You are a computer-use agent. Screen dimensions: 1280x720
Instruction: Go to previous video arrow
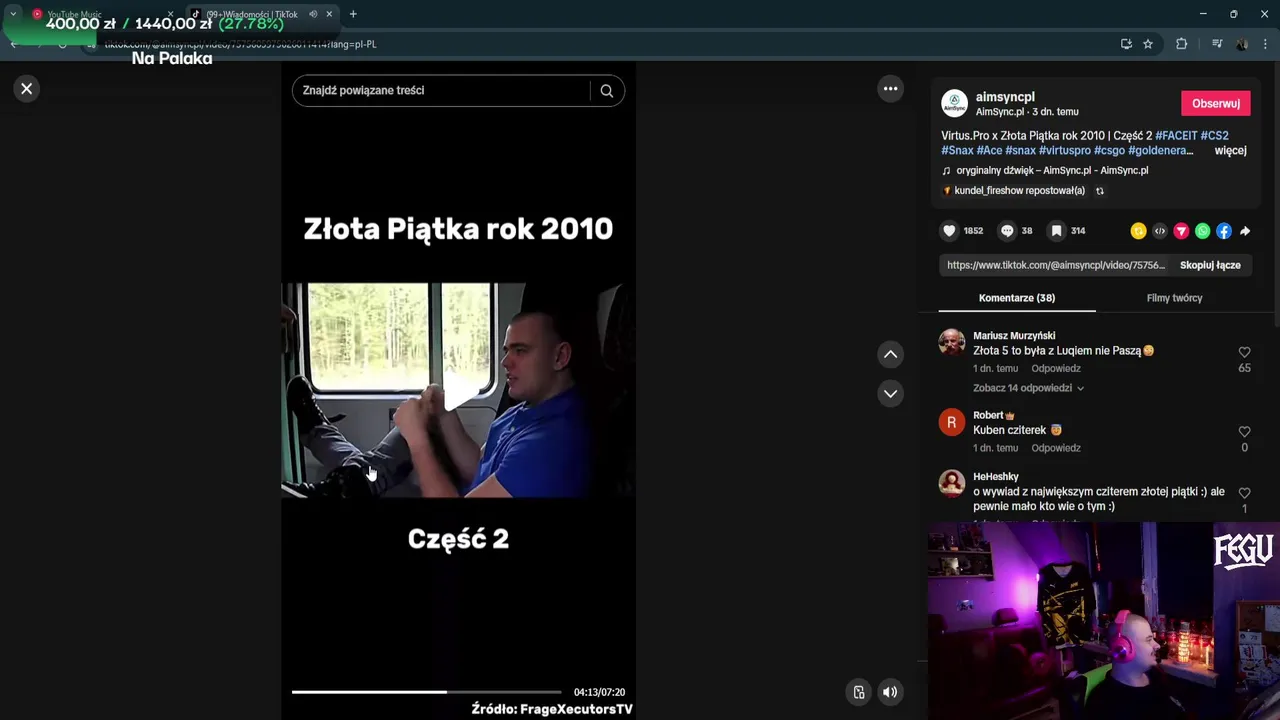890,354
